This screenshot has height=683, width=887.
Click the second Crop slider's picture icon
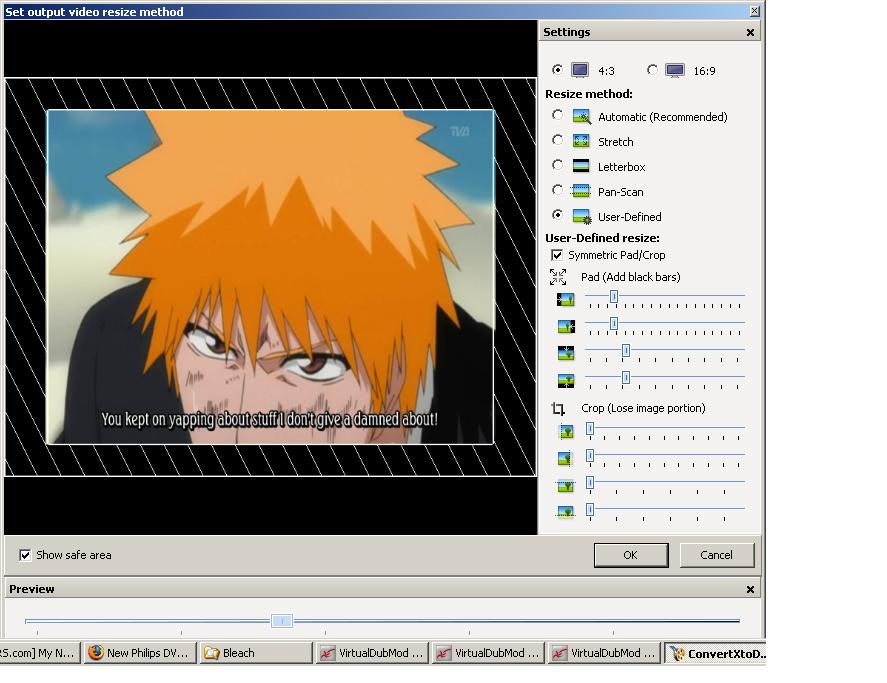point(566,458)
